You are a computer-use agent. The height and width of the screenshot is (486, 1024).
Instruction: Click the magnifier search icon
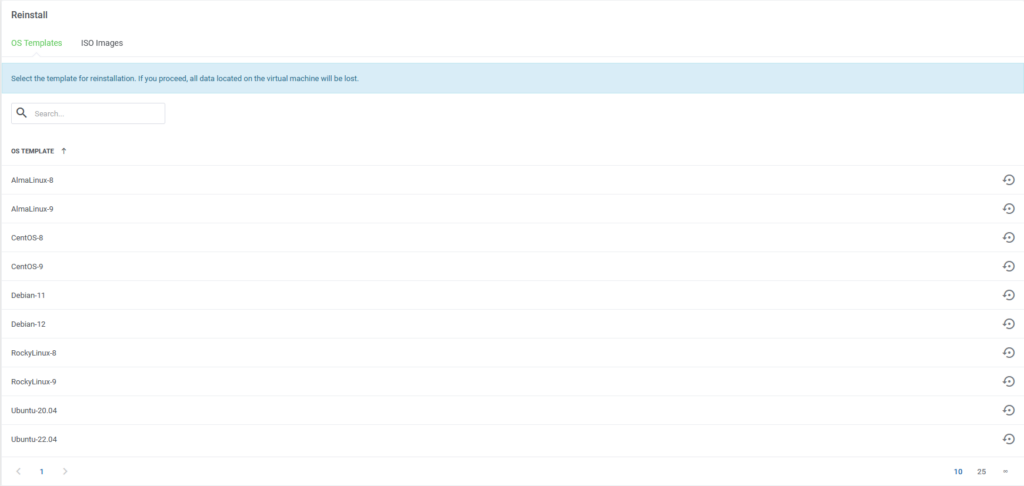[x=22, y=113]
